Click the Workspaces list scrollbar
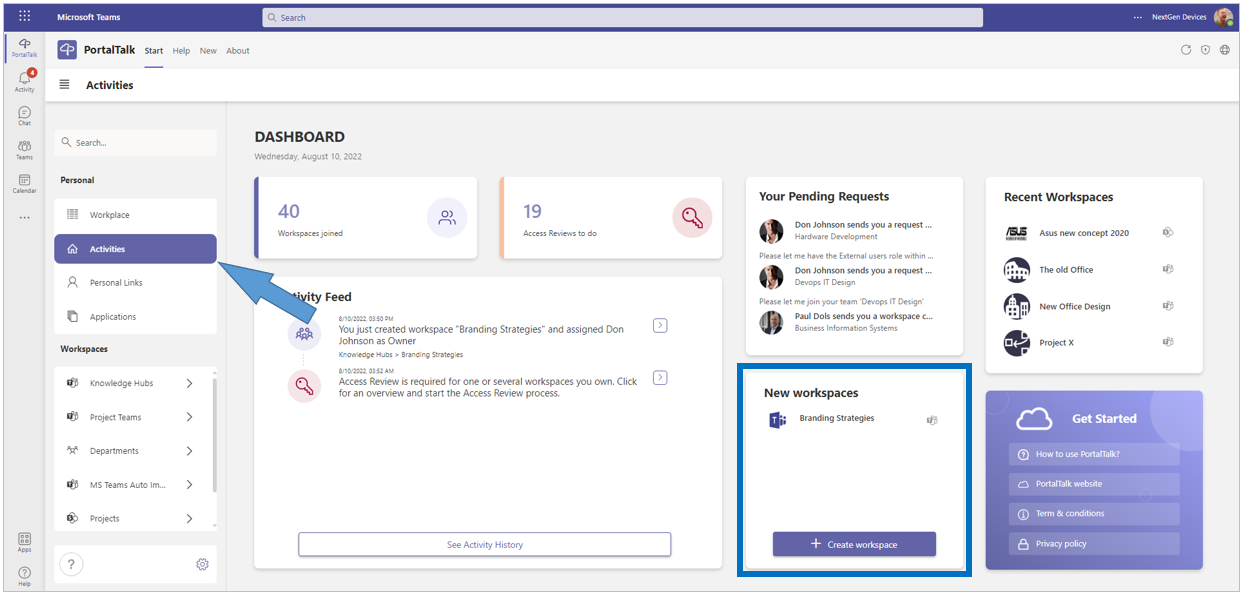The width and height of the screenshot is (1244, 595). point(215,435)
